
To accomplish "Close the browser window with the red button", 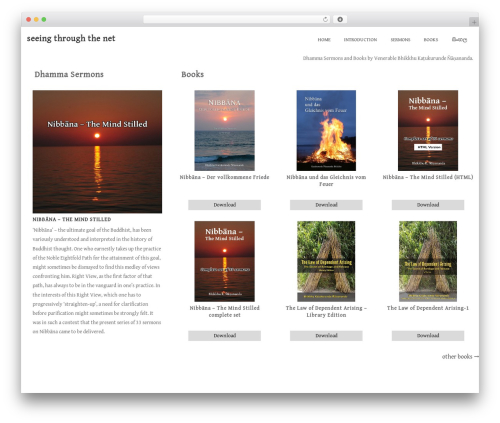I will pos(29,19).
